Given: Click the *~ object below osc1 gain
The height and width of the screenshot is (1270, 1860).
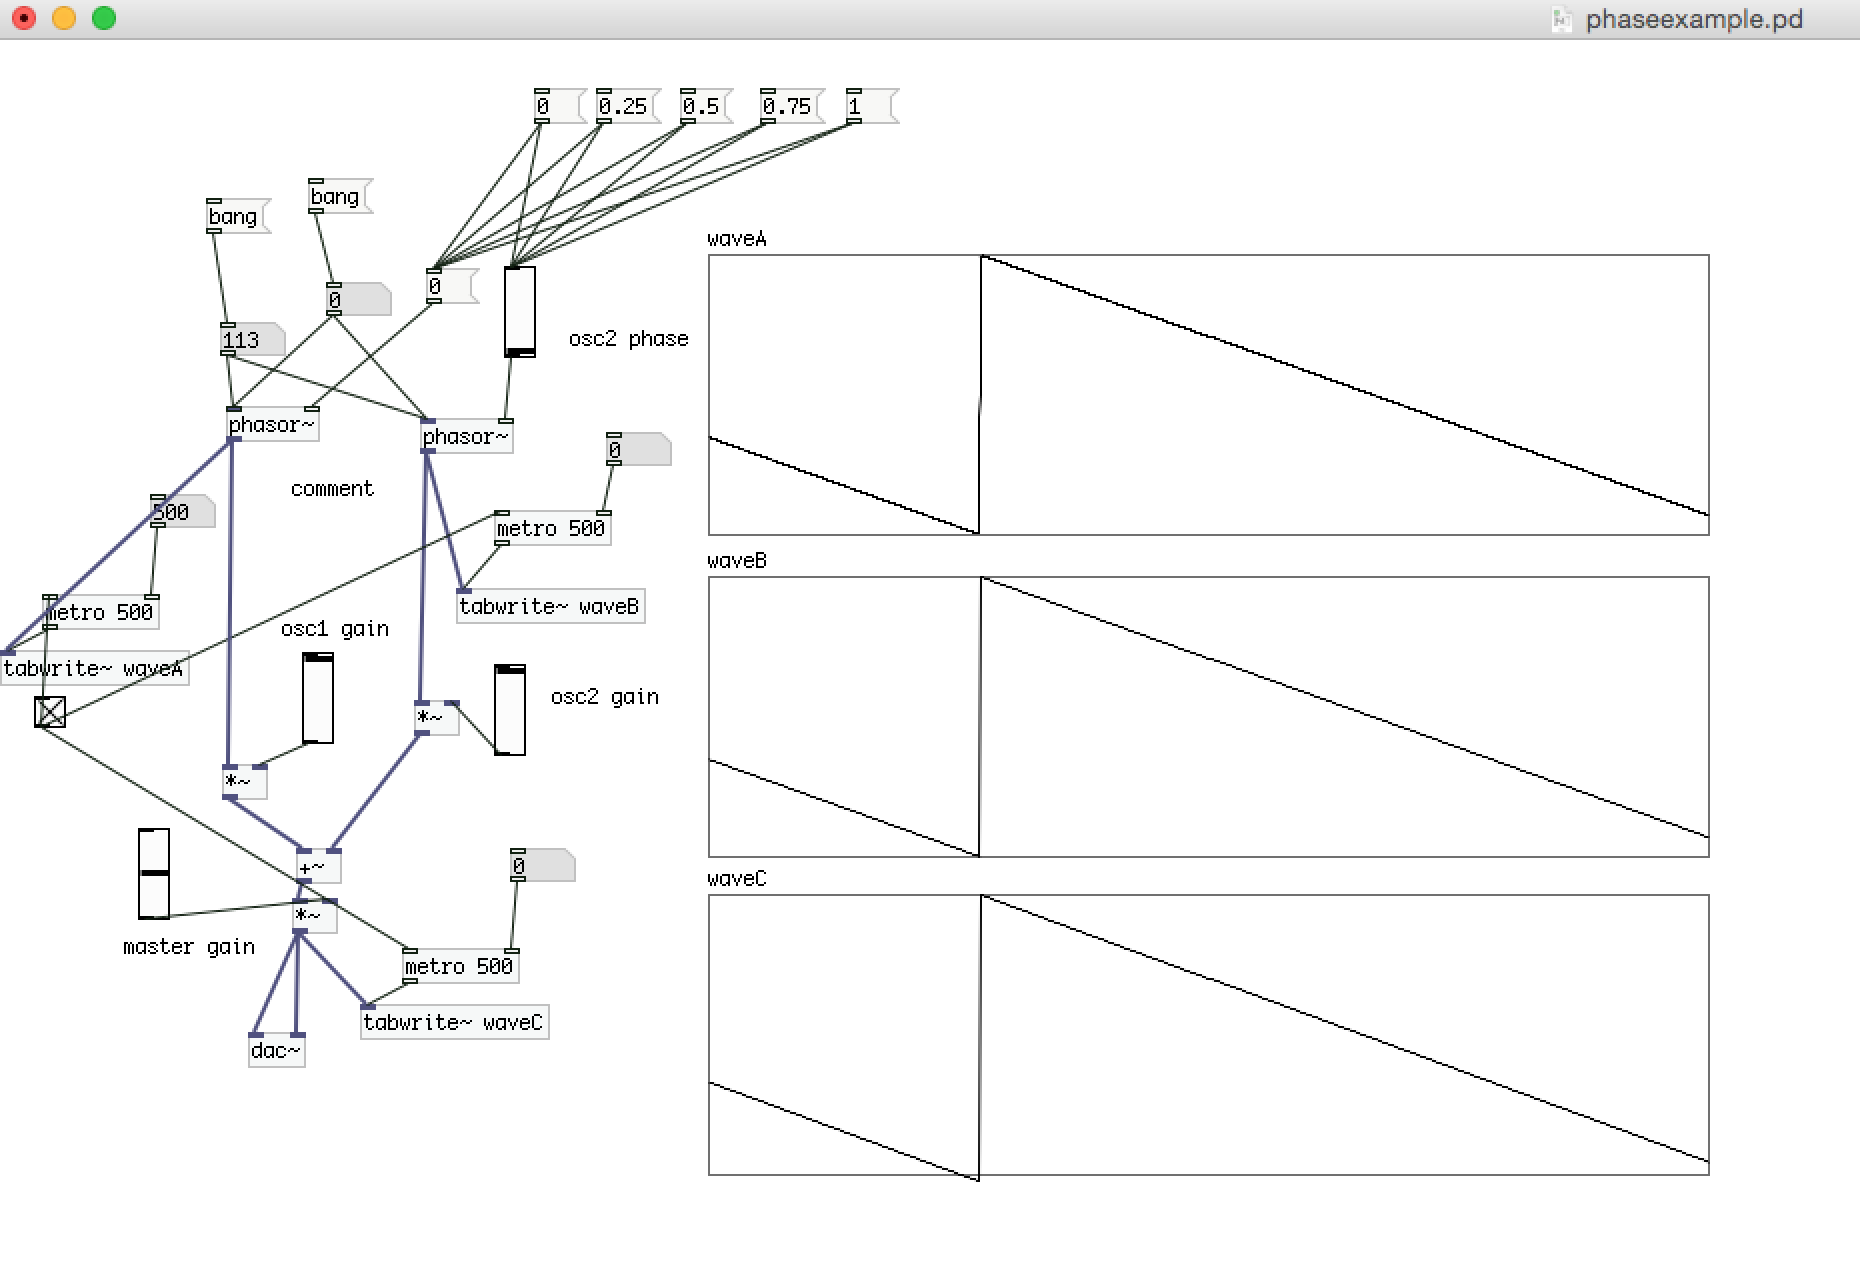Looking at the screenshot, I should click(x=243, y=783).
